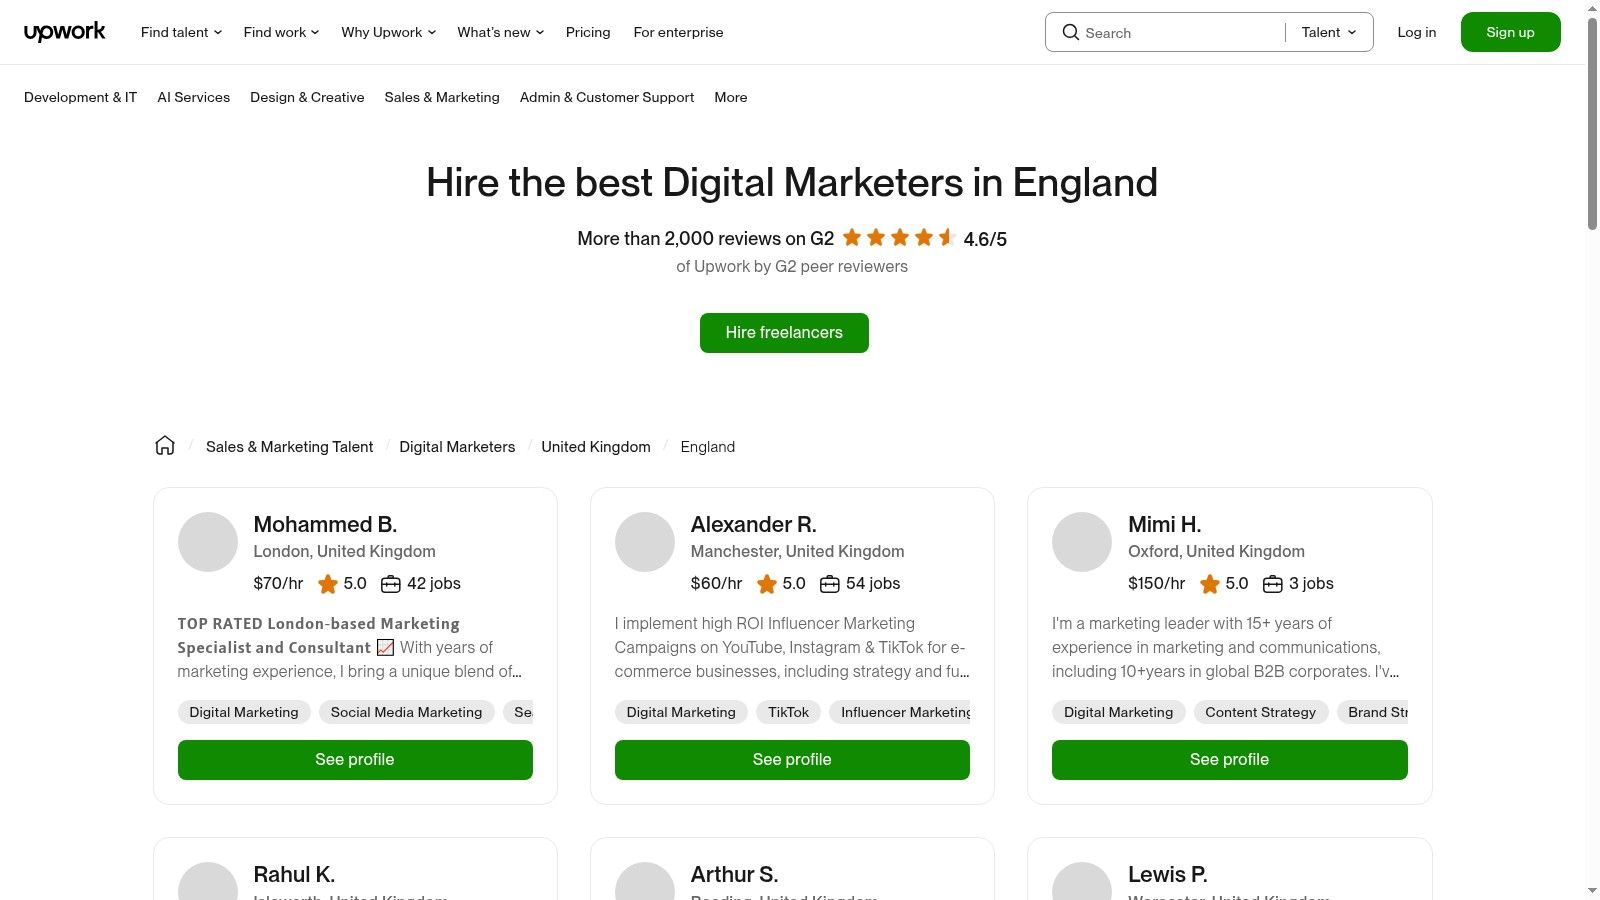Click Mohammed B.'s profile avatar
Screen dimensions: 1600x900
(207, 542)
